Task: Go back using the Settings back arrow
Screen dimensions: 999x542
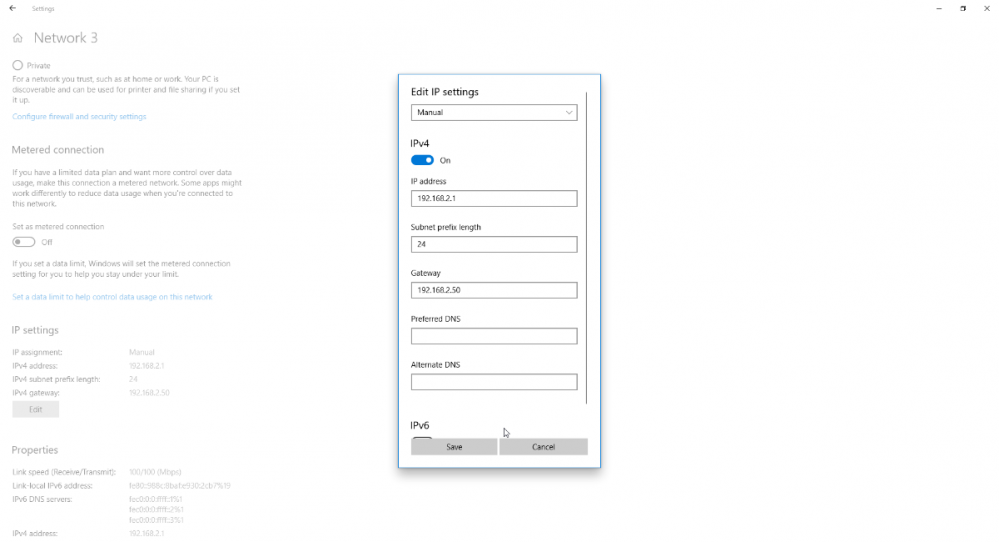Action: point(13,8)
